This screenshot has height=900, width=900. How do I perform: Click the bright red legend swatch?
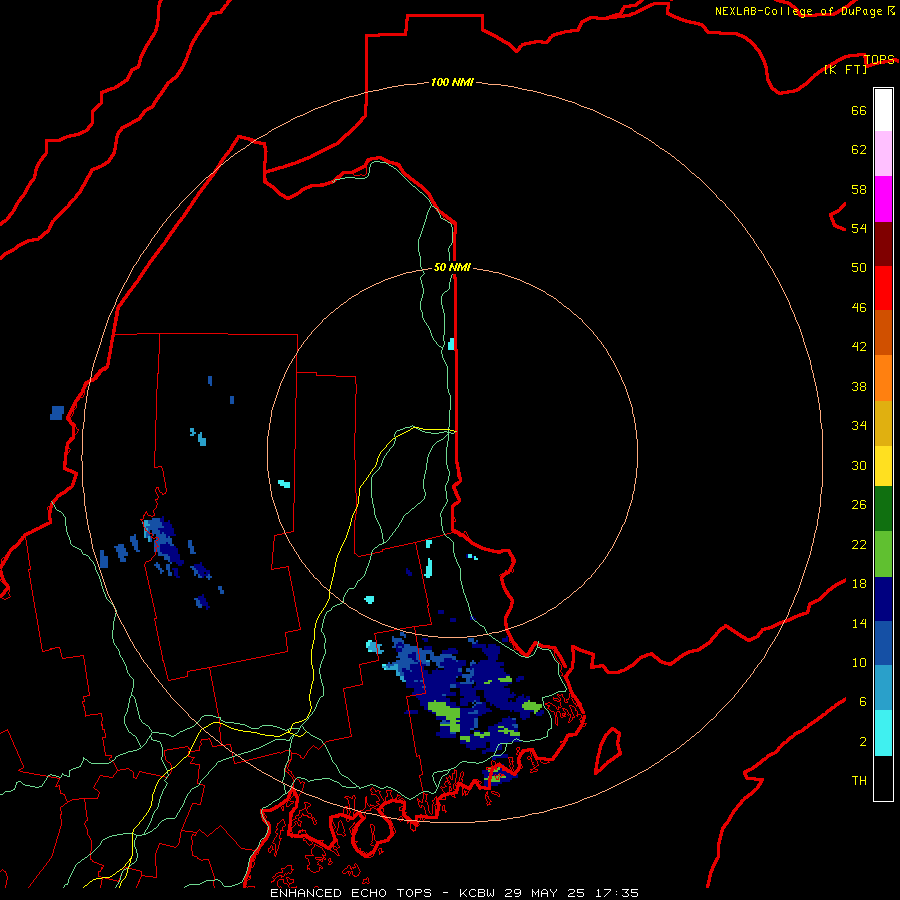click(x=883, y=288)
